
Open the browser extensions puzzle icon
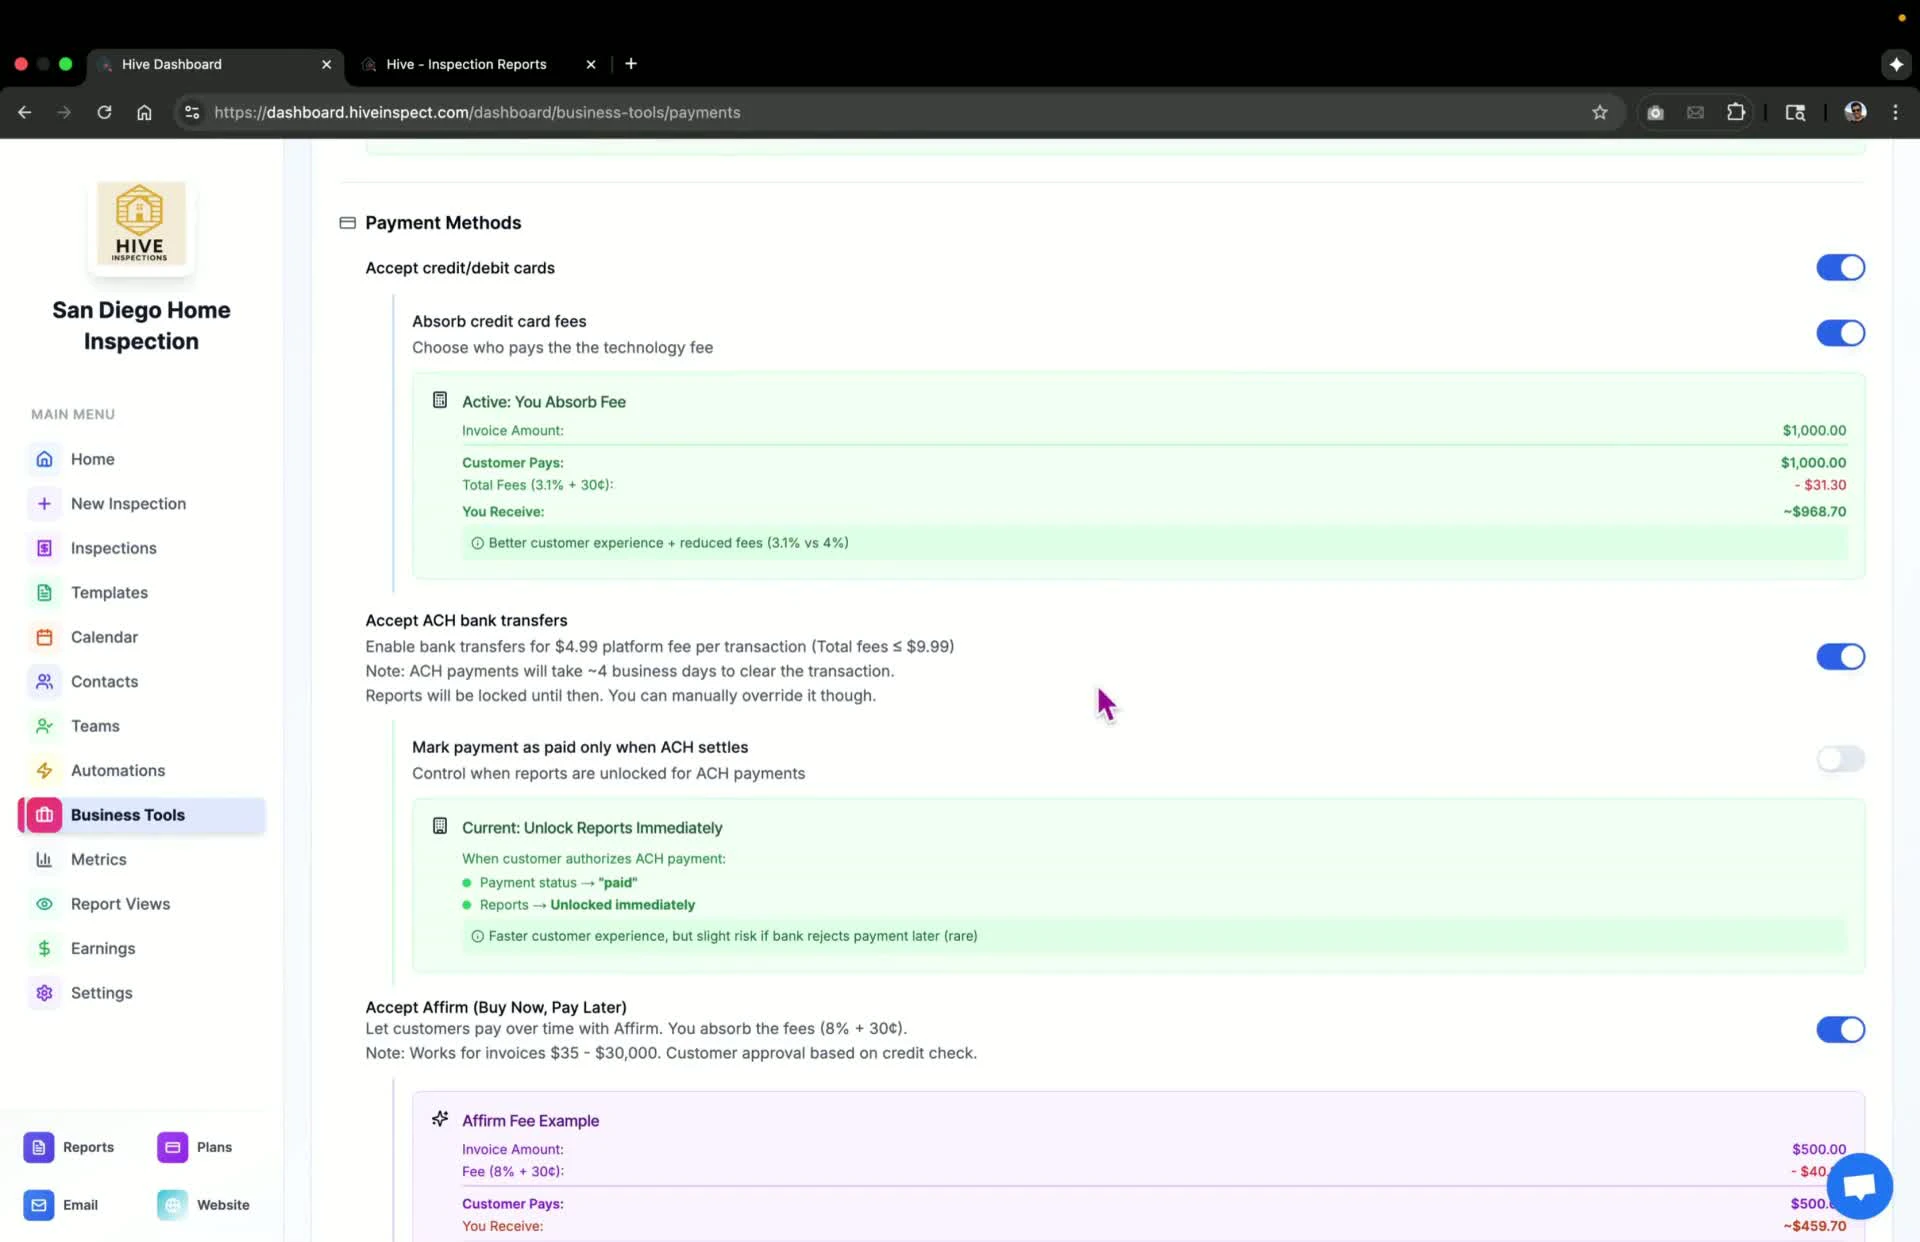pos(1736,112)
